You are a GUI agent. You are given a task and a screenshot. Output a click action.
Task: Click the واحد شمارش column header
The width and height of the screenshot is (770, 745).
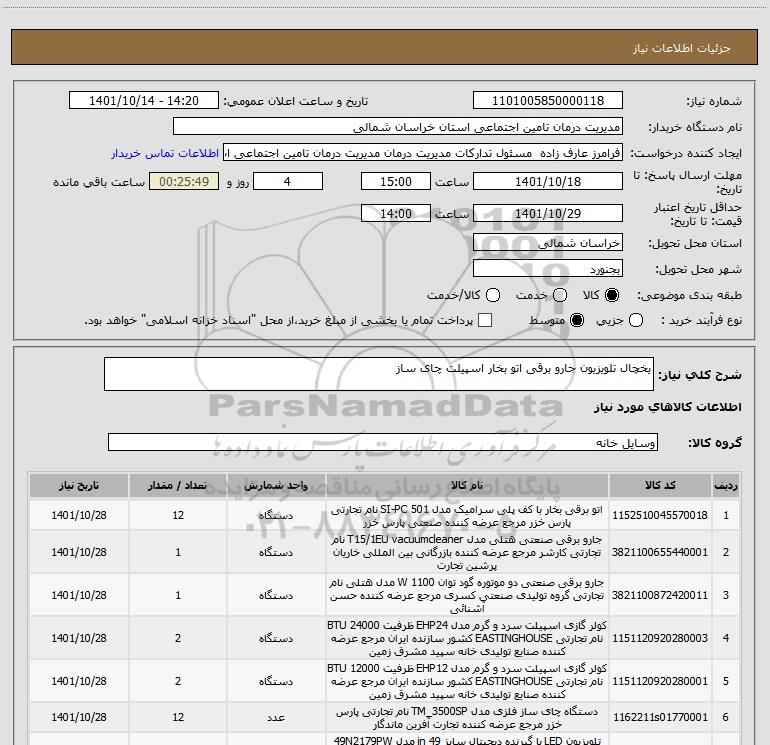coord(276,485)
